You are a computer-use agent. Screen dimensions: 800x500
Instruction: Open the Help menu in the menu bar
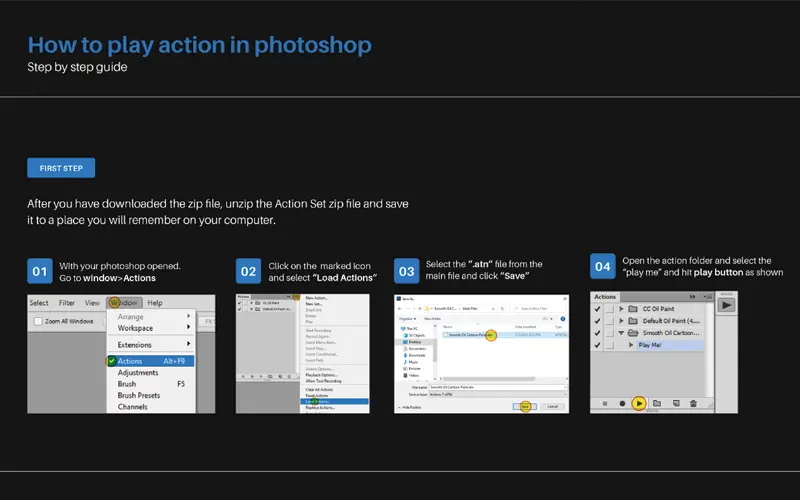tap(155, 303)
